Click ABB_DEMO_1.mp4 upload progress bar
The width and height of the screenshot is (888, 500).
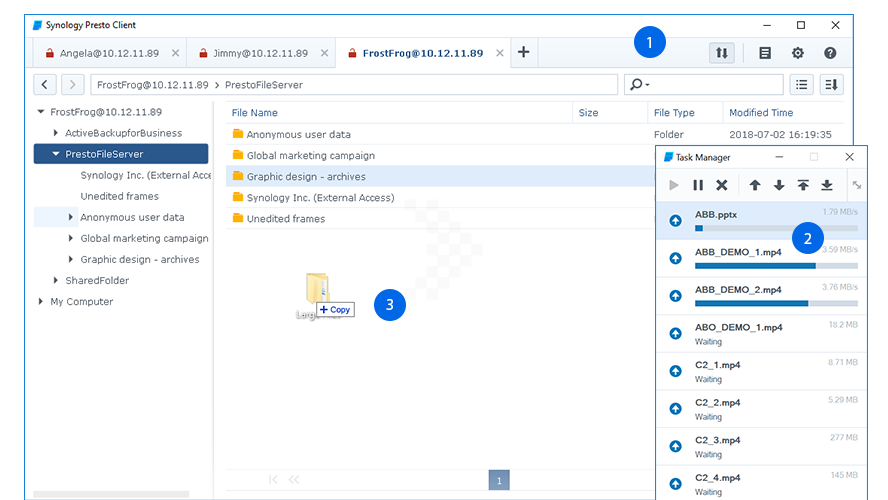coord(776,266)
